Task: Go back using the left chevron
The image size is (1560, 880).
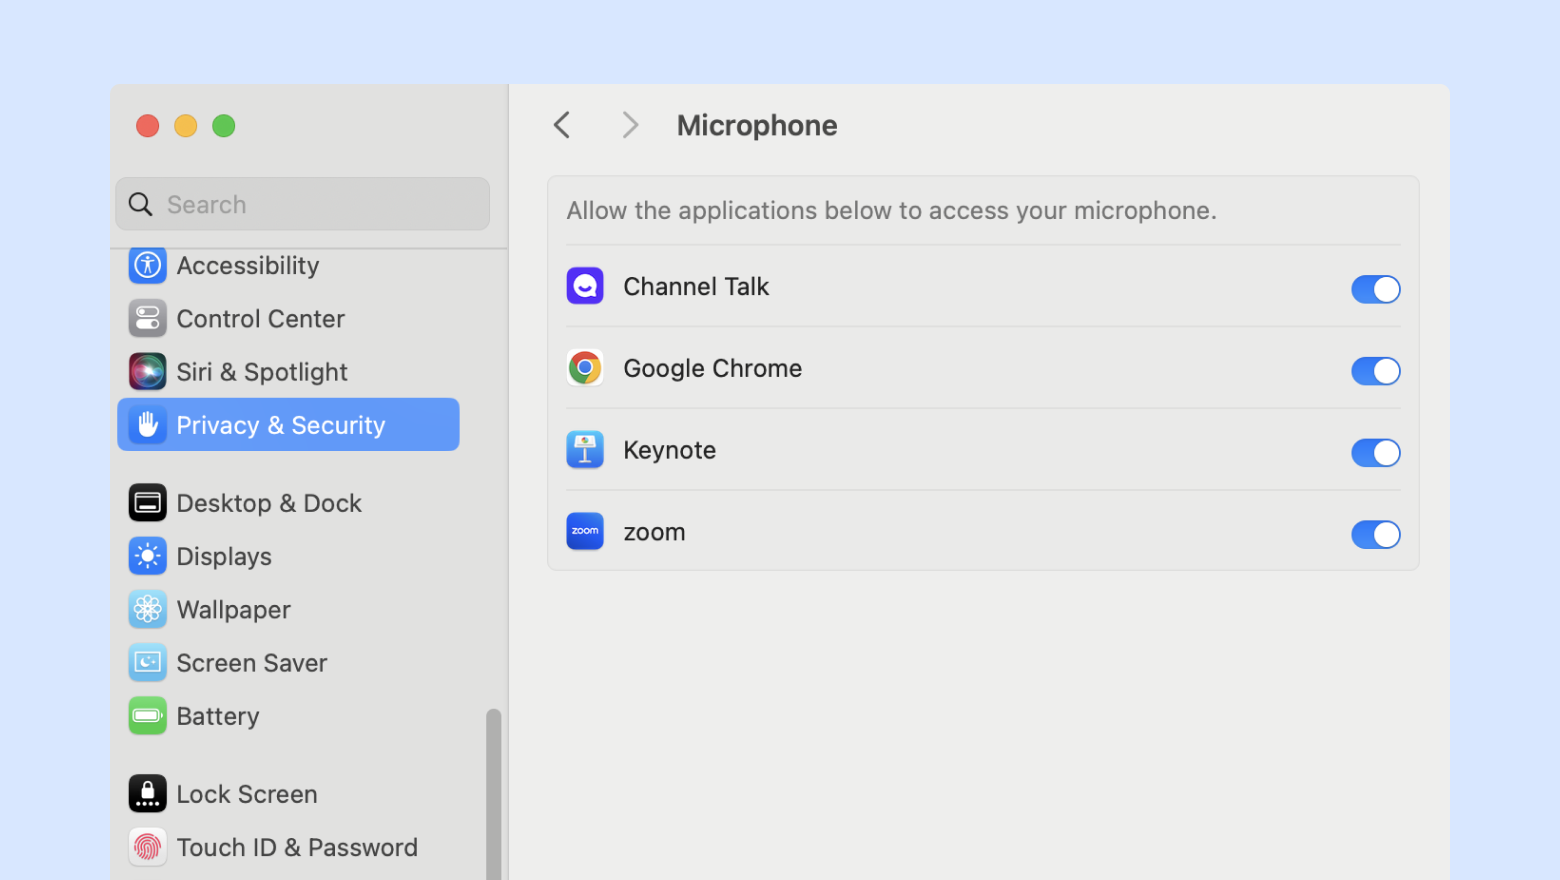Action: click(562, 125)
